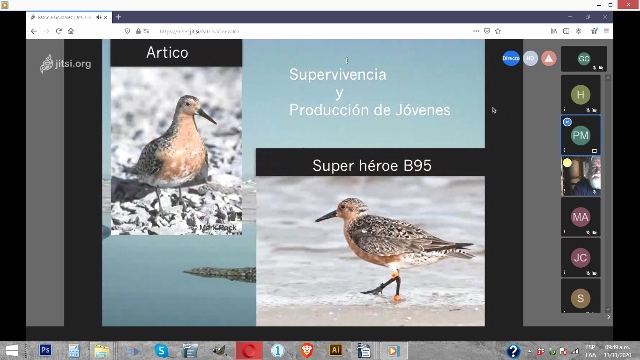Image resolution: width=640 pixels, height=360 pixels.
Task: Open the address bar page actions ellipsis
Action: pos(476,31)
